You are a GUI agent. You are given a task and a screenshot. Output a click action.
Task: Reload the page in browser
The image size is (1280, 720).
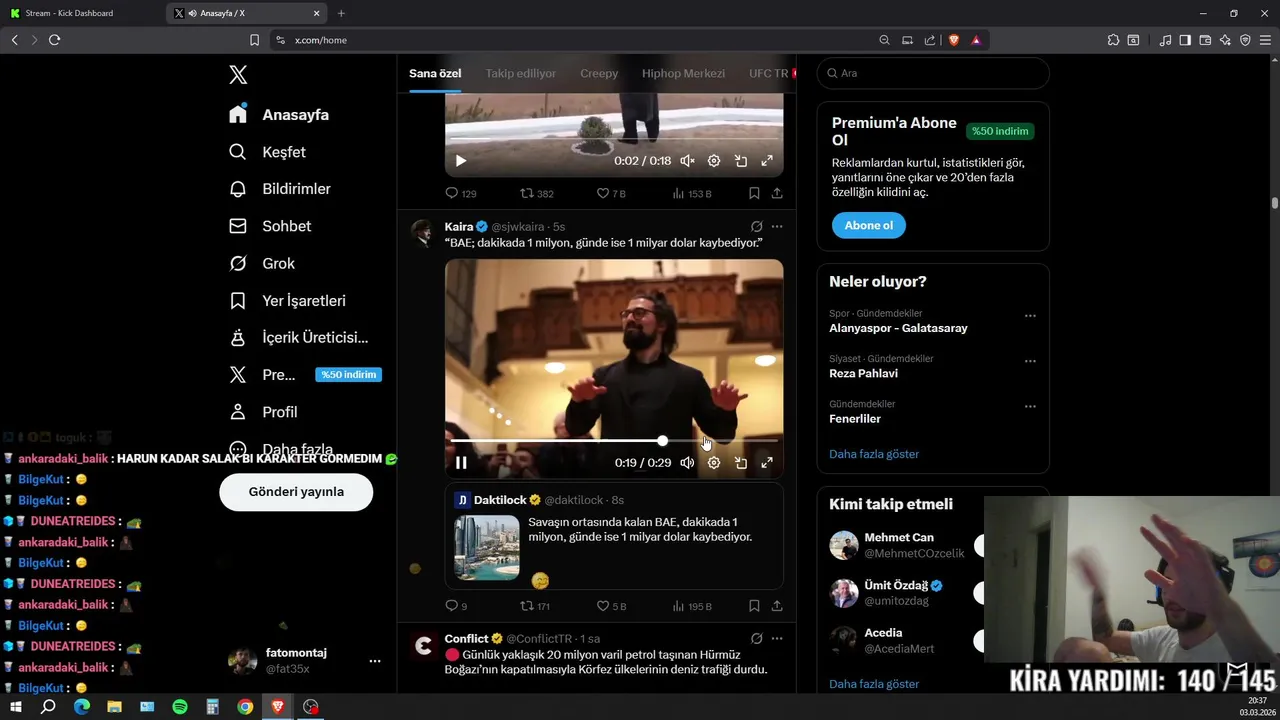pyautogui.click(x=54, y=40)
